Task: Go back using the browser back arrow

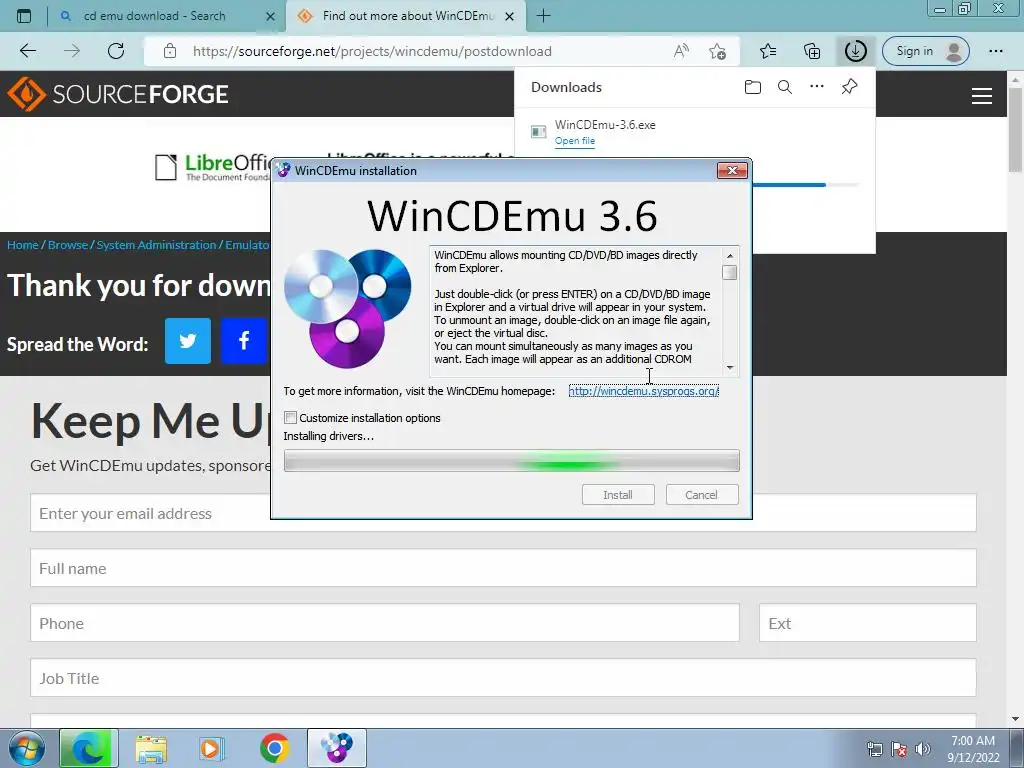Action: click(27, 51)
